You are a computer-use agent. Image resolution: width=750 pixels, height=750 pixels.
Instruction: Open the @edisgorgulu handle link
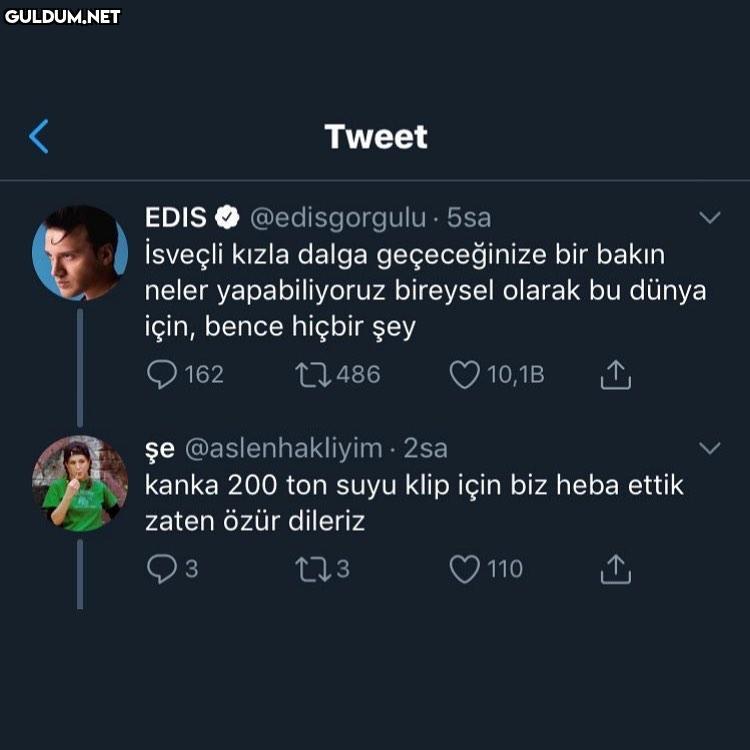pos(337,217)
